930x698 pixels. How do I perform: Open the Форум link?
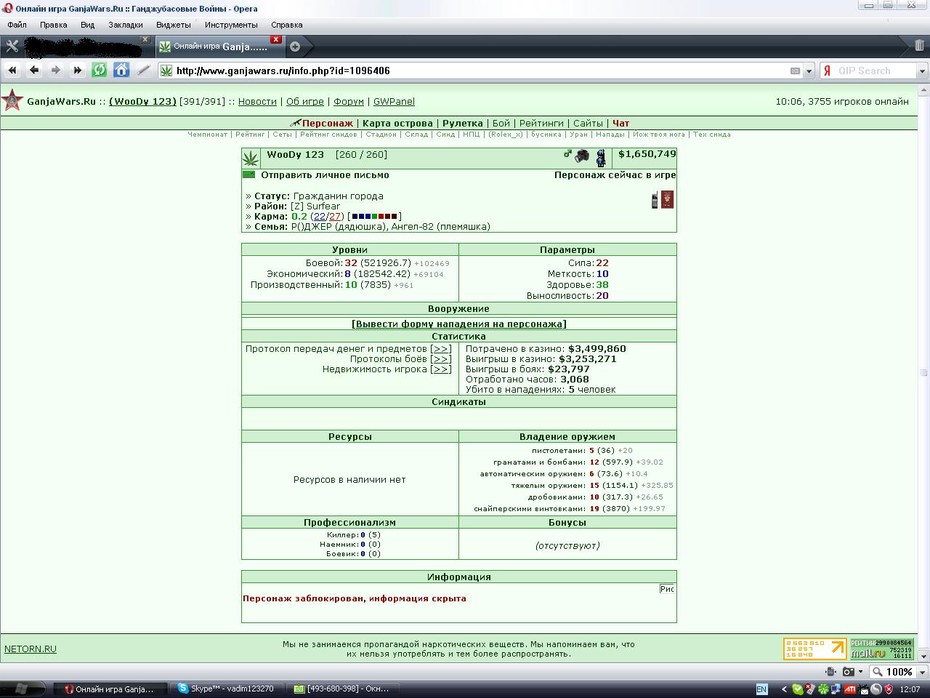(x=349, y=101)
